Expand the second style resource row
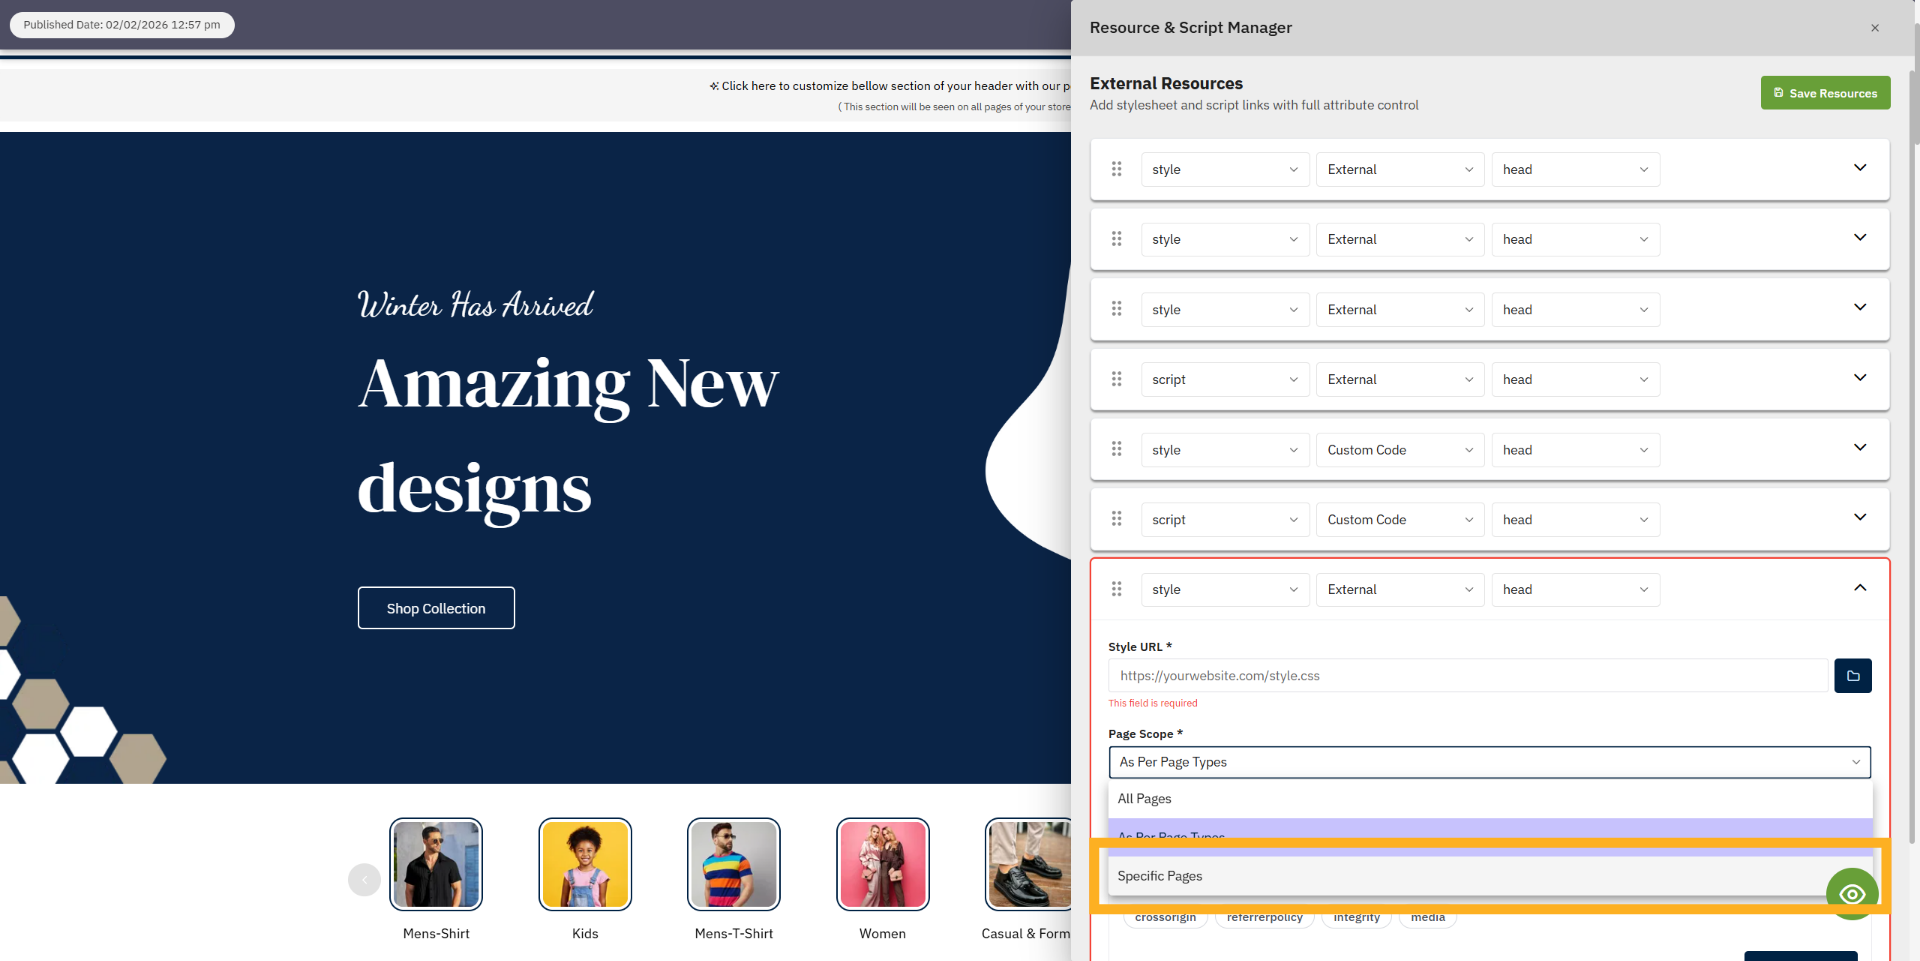 pyautogui.click(x=1859, y=238)
